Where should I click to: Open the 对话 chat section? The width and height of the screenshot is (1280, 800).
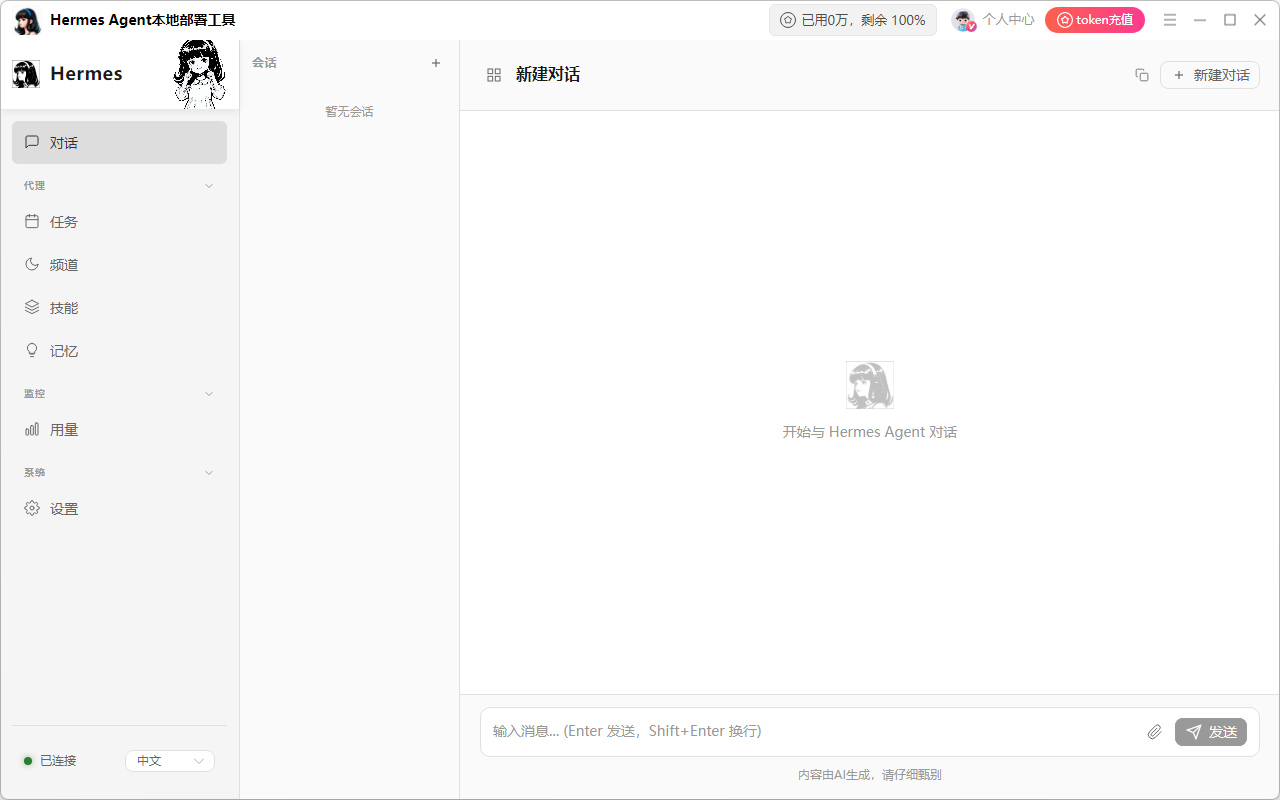[119, 143]
